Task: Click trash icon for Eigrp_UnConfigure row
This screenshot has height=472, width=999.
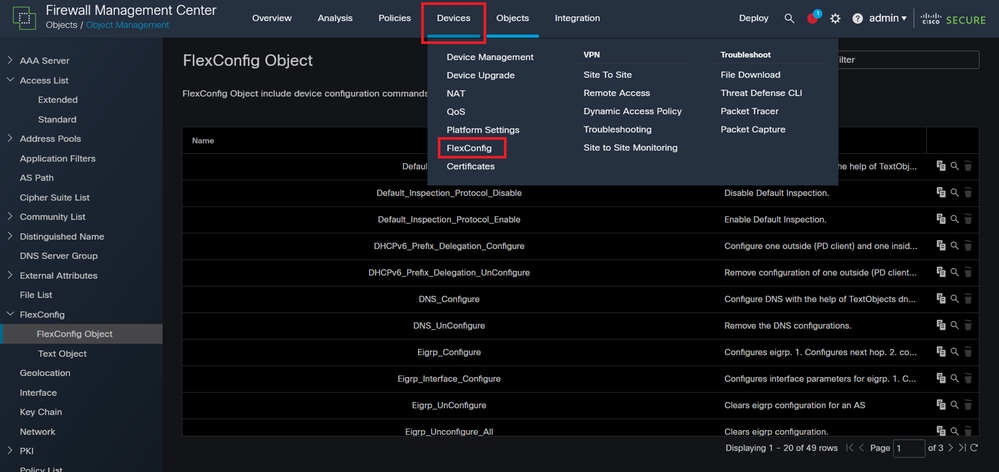Action: pos(968,404)
